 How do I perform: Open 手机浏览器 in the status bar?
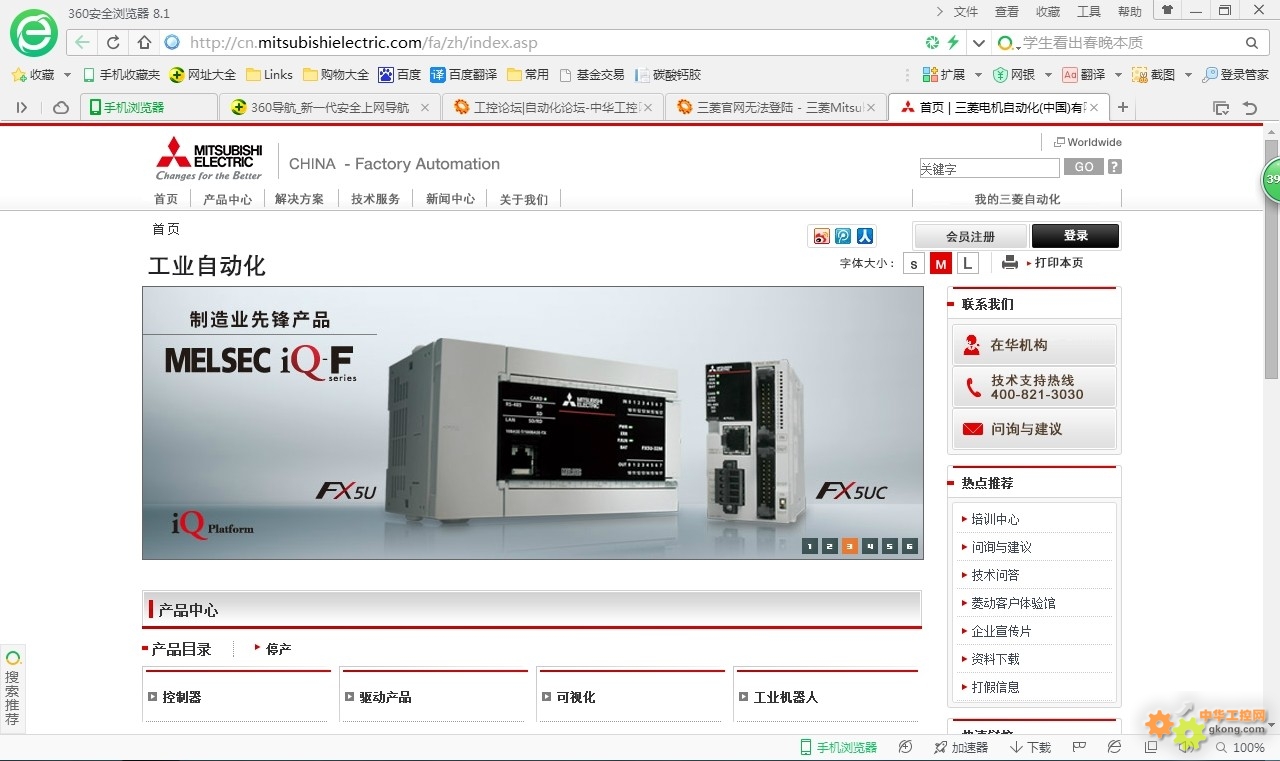click(x=838, y=747)
